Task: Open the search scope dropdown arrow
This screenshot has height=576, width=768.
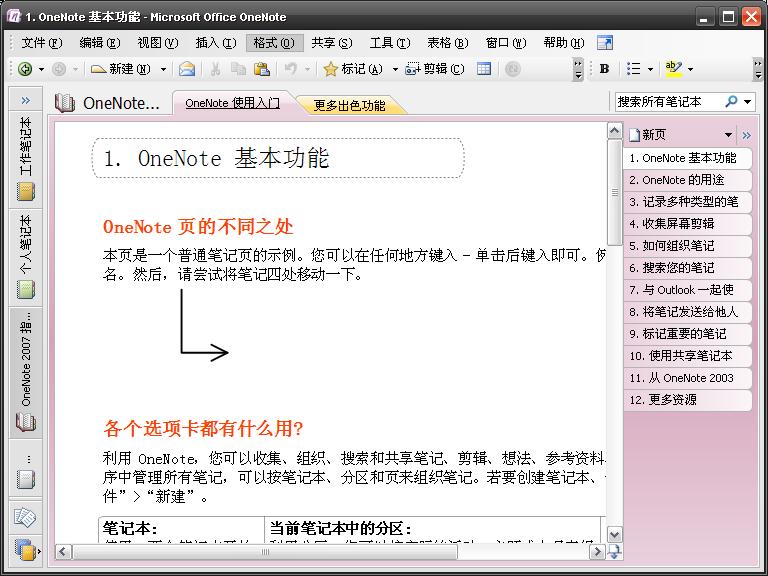Action: click(747, 102)
